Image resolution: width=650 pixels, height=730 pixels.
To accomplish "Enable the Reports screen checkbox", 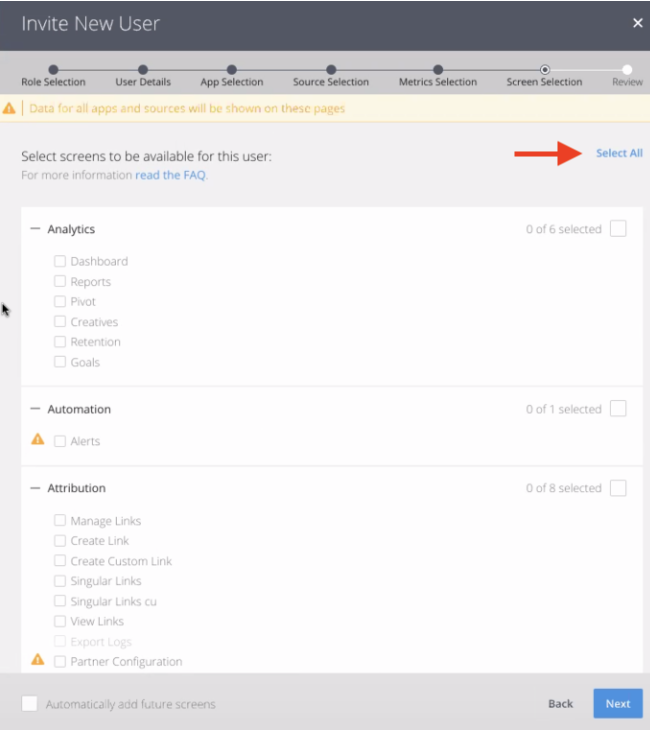I will 60,281.
